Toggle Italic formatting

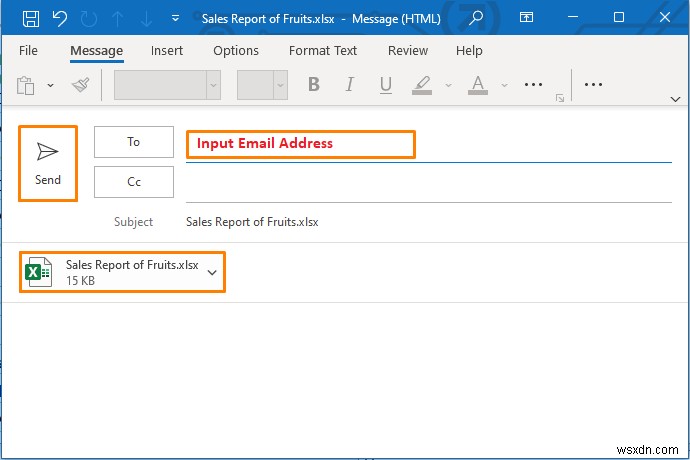(x=347, y=85)
